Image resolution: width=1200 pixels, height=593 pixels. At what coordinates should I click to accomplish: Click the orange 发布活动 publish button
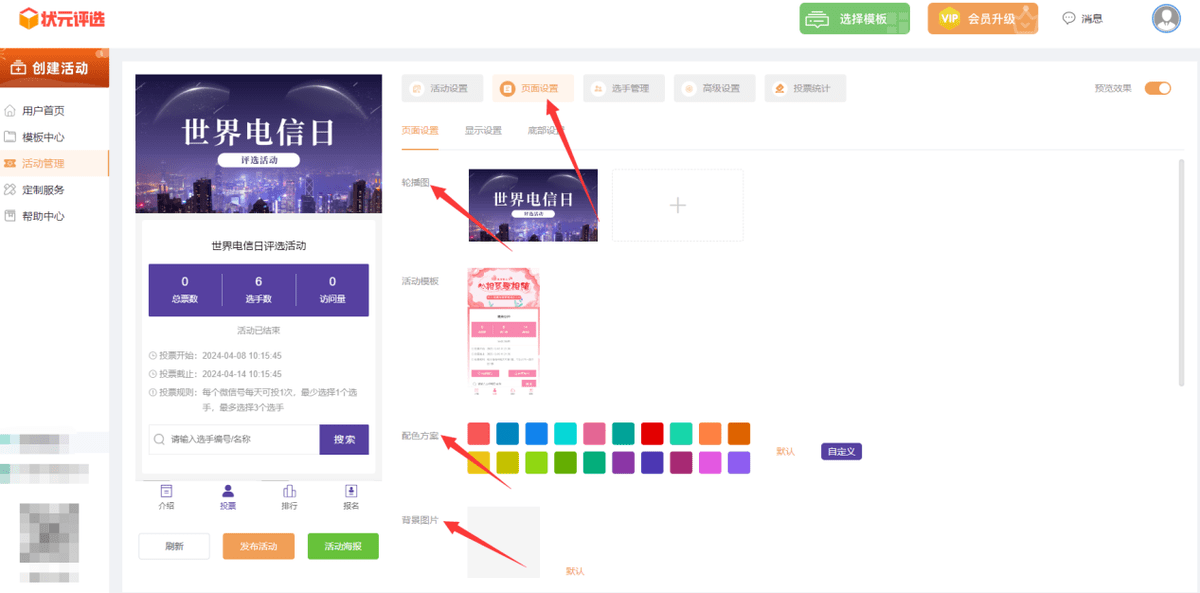(258, 547)
